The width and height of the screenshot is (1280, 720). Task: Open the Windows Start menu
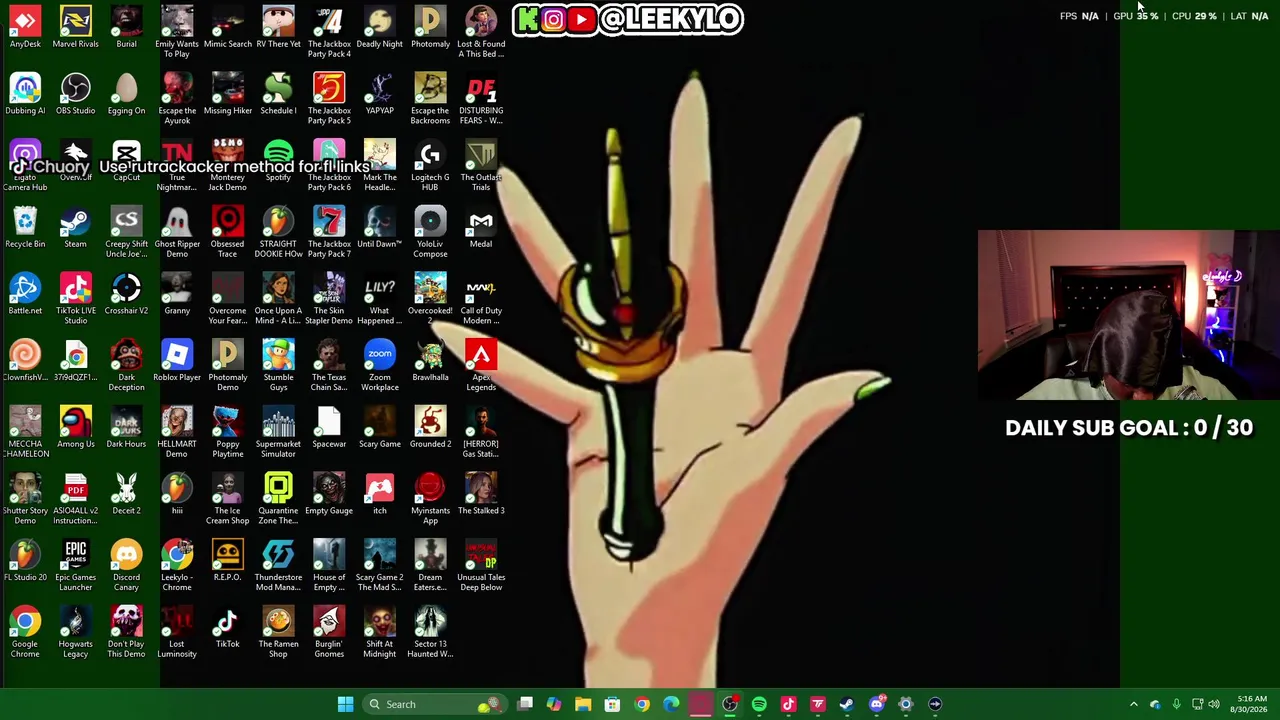coord(345,704)
